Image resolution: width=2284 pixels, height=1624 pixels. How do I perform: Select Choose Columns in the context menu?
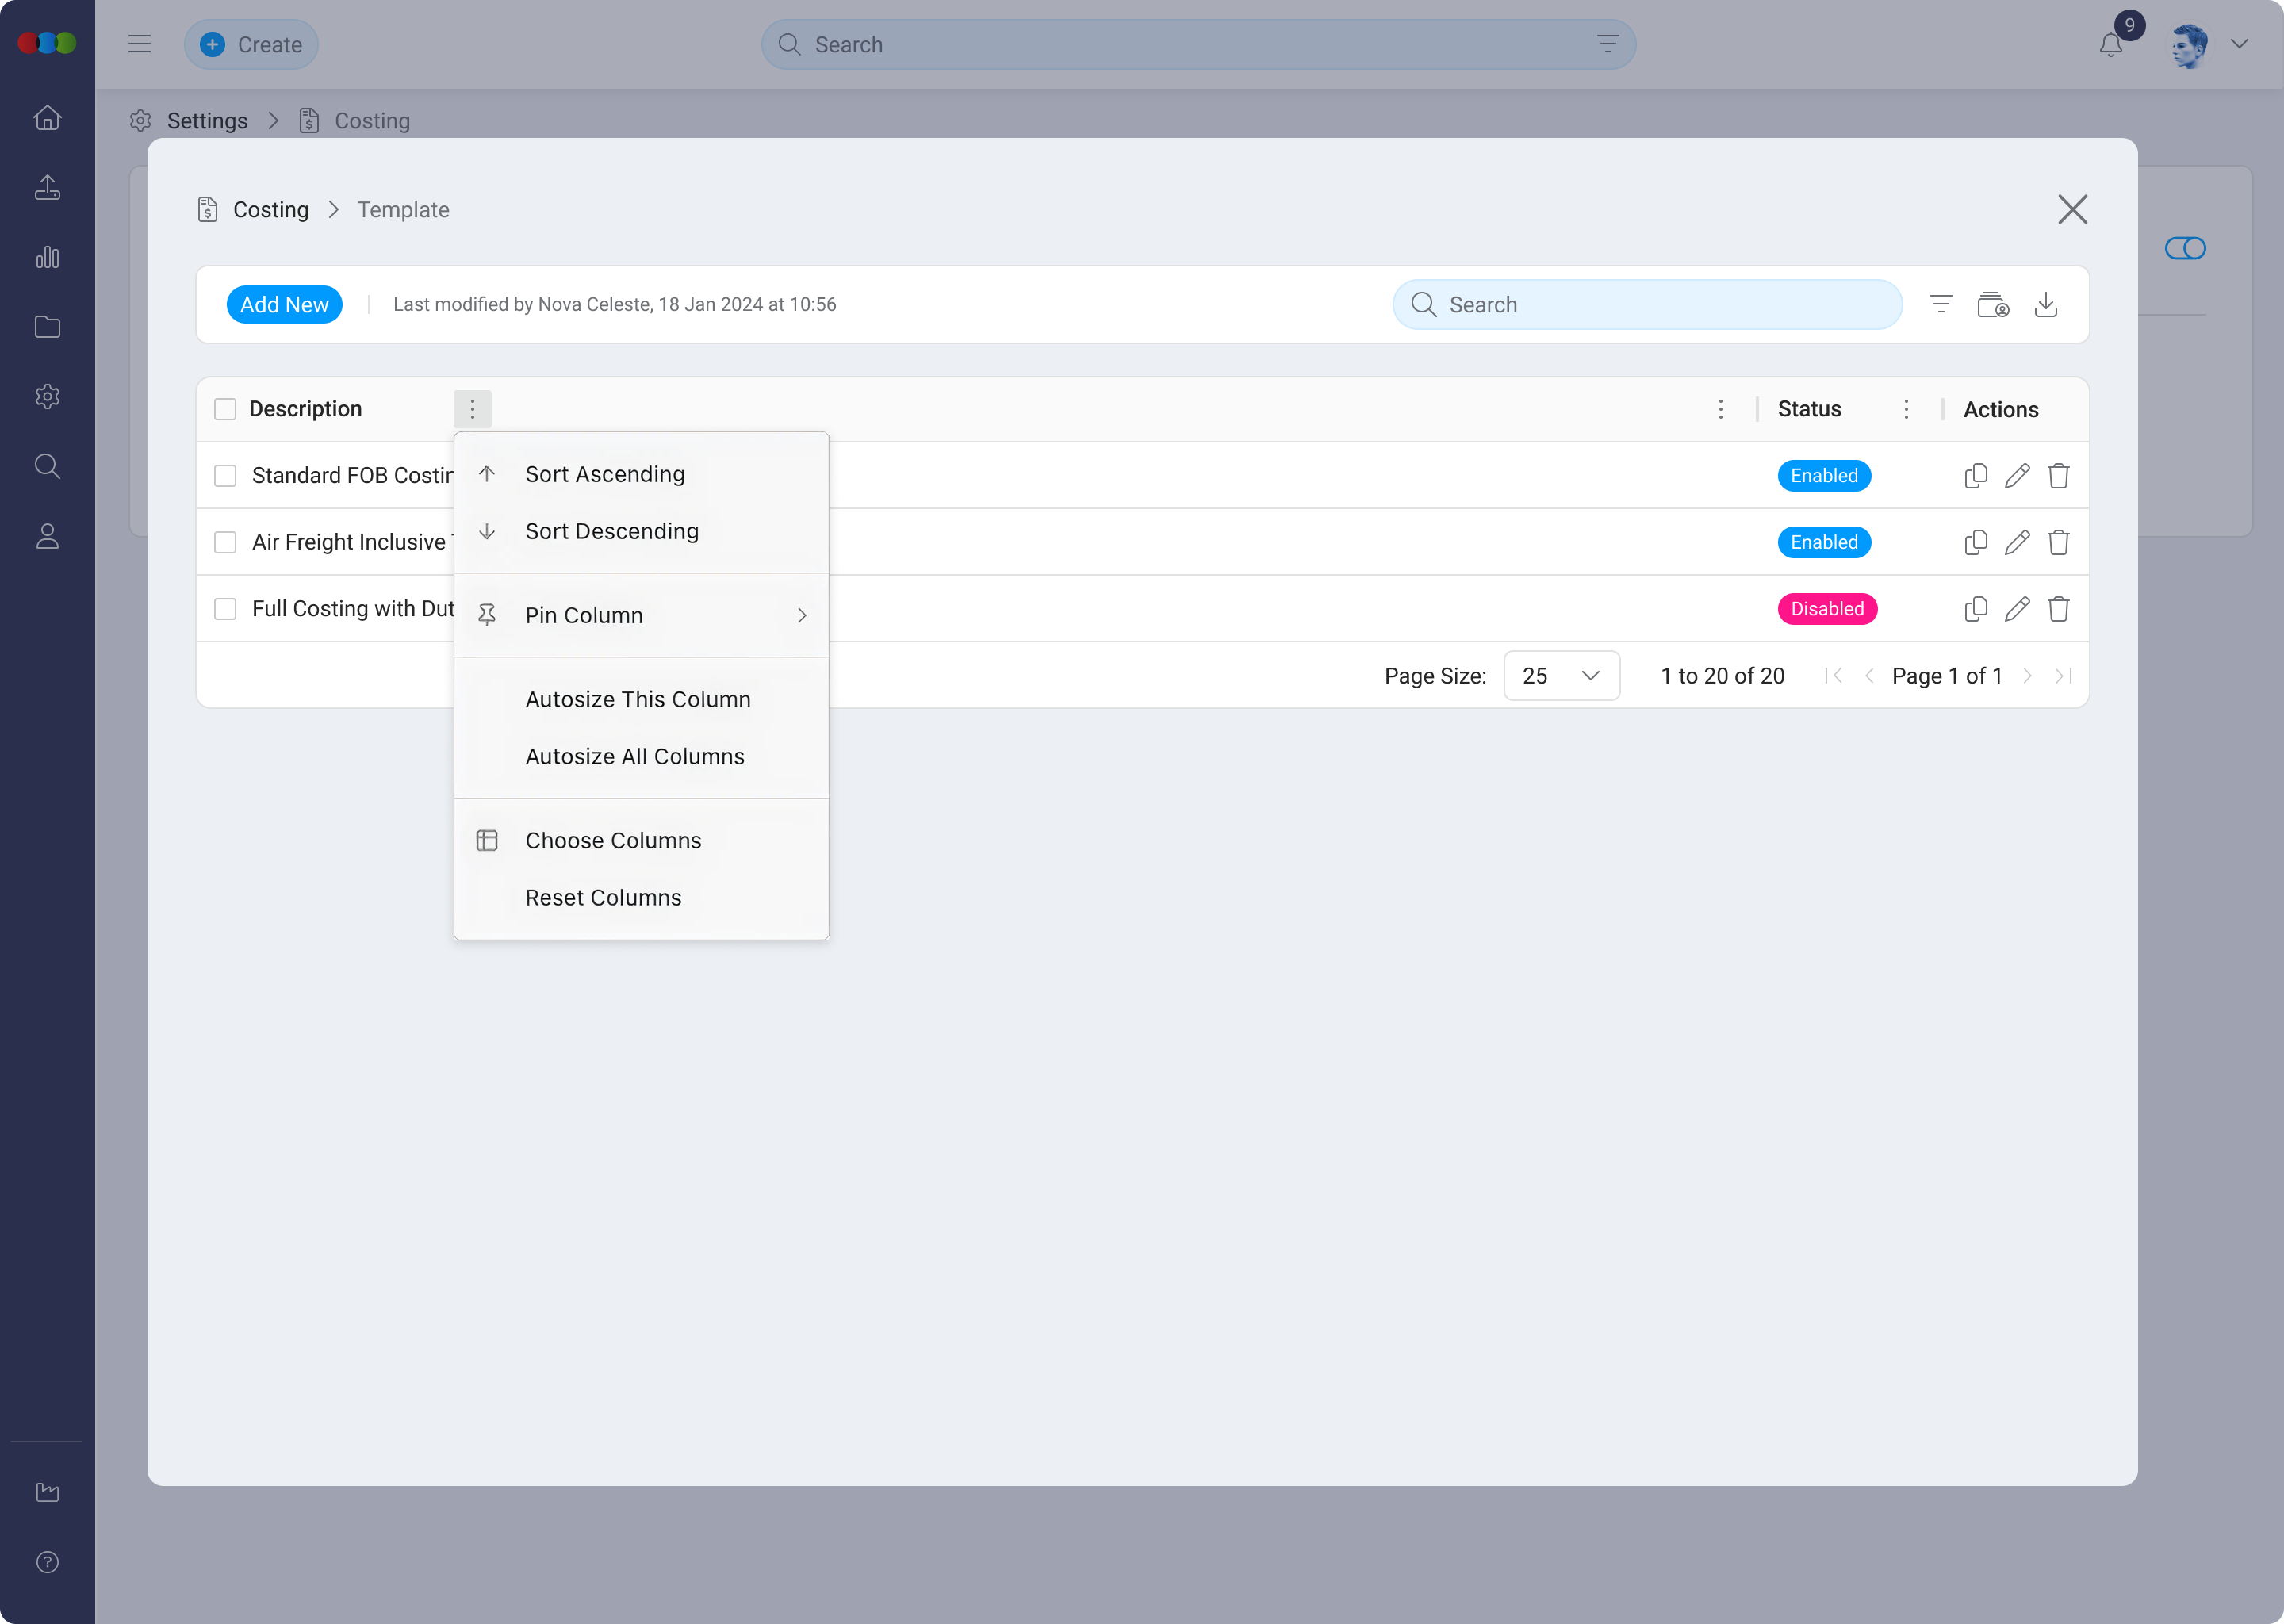(x=613, y=840)
